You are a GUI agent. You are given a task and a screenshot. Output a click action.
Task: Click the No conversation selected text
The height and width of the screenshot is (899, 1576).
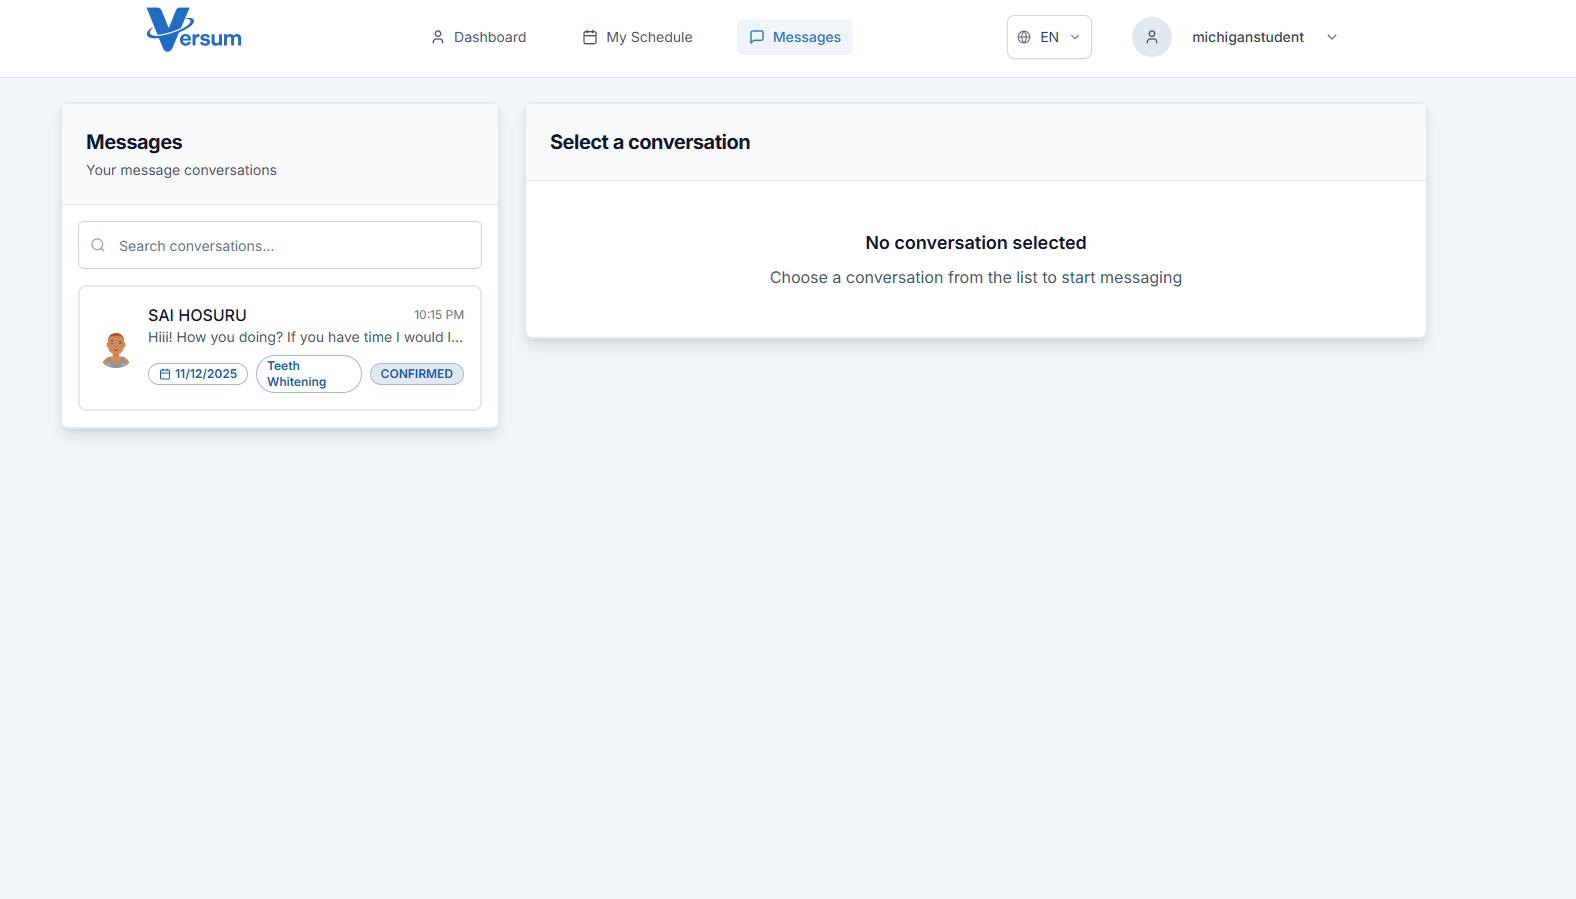click(x=976, y=243)
